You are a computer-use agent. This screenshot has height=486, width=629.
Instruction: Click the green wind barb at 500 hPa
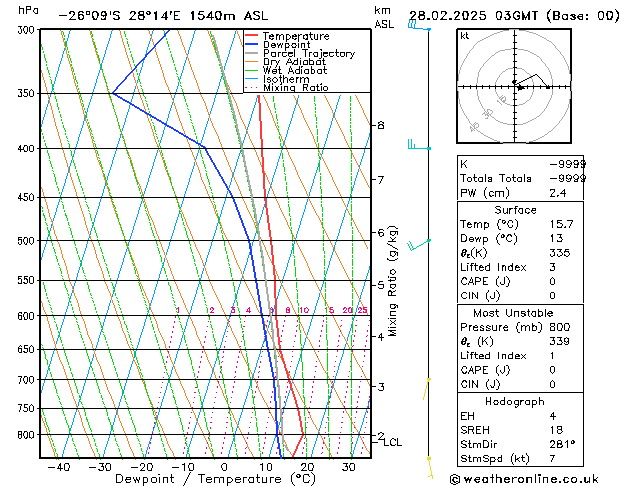click(x=419, y=245)
